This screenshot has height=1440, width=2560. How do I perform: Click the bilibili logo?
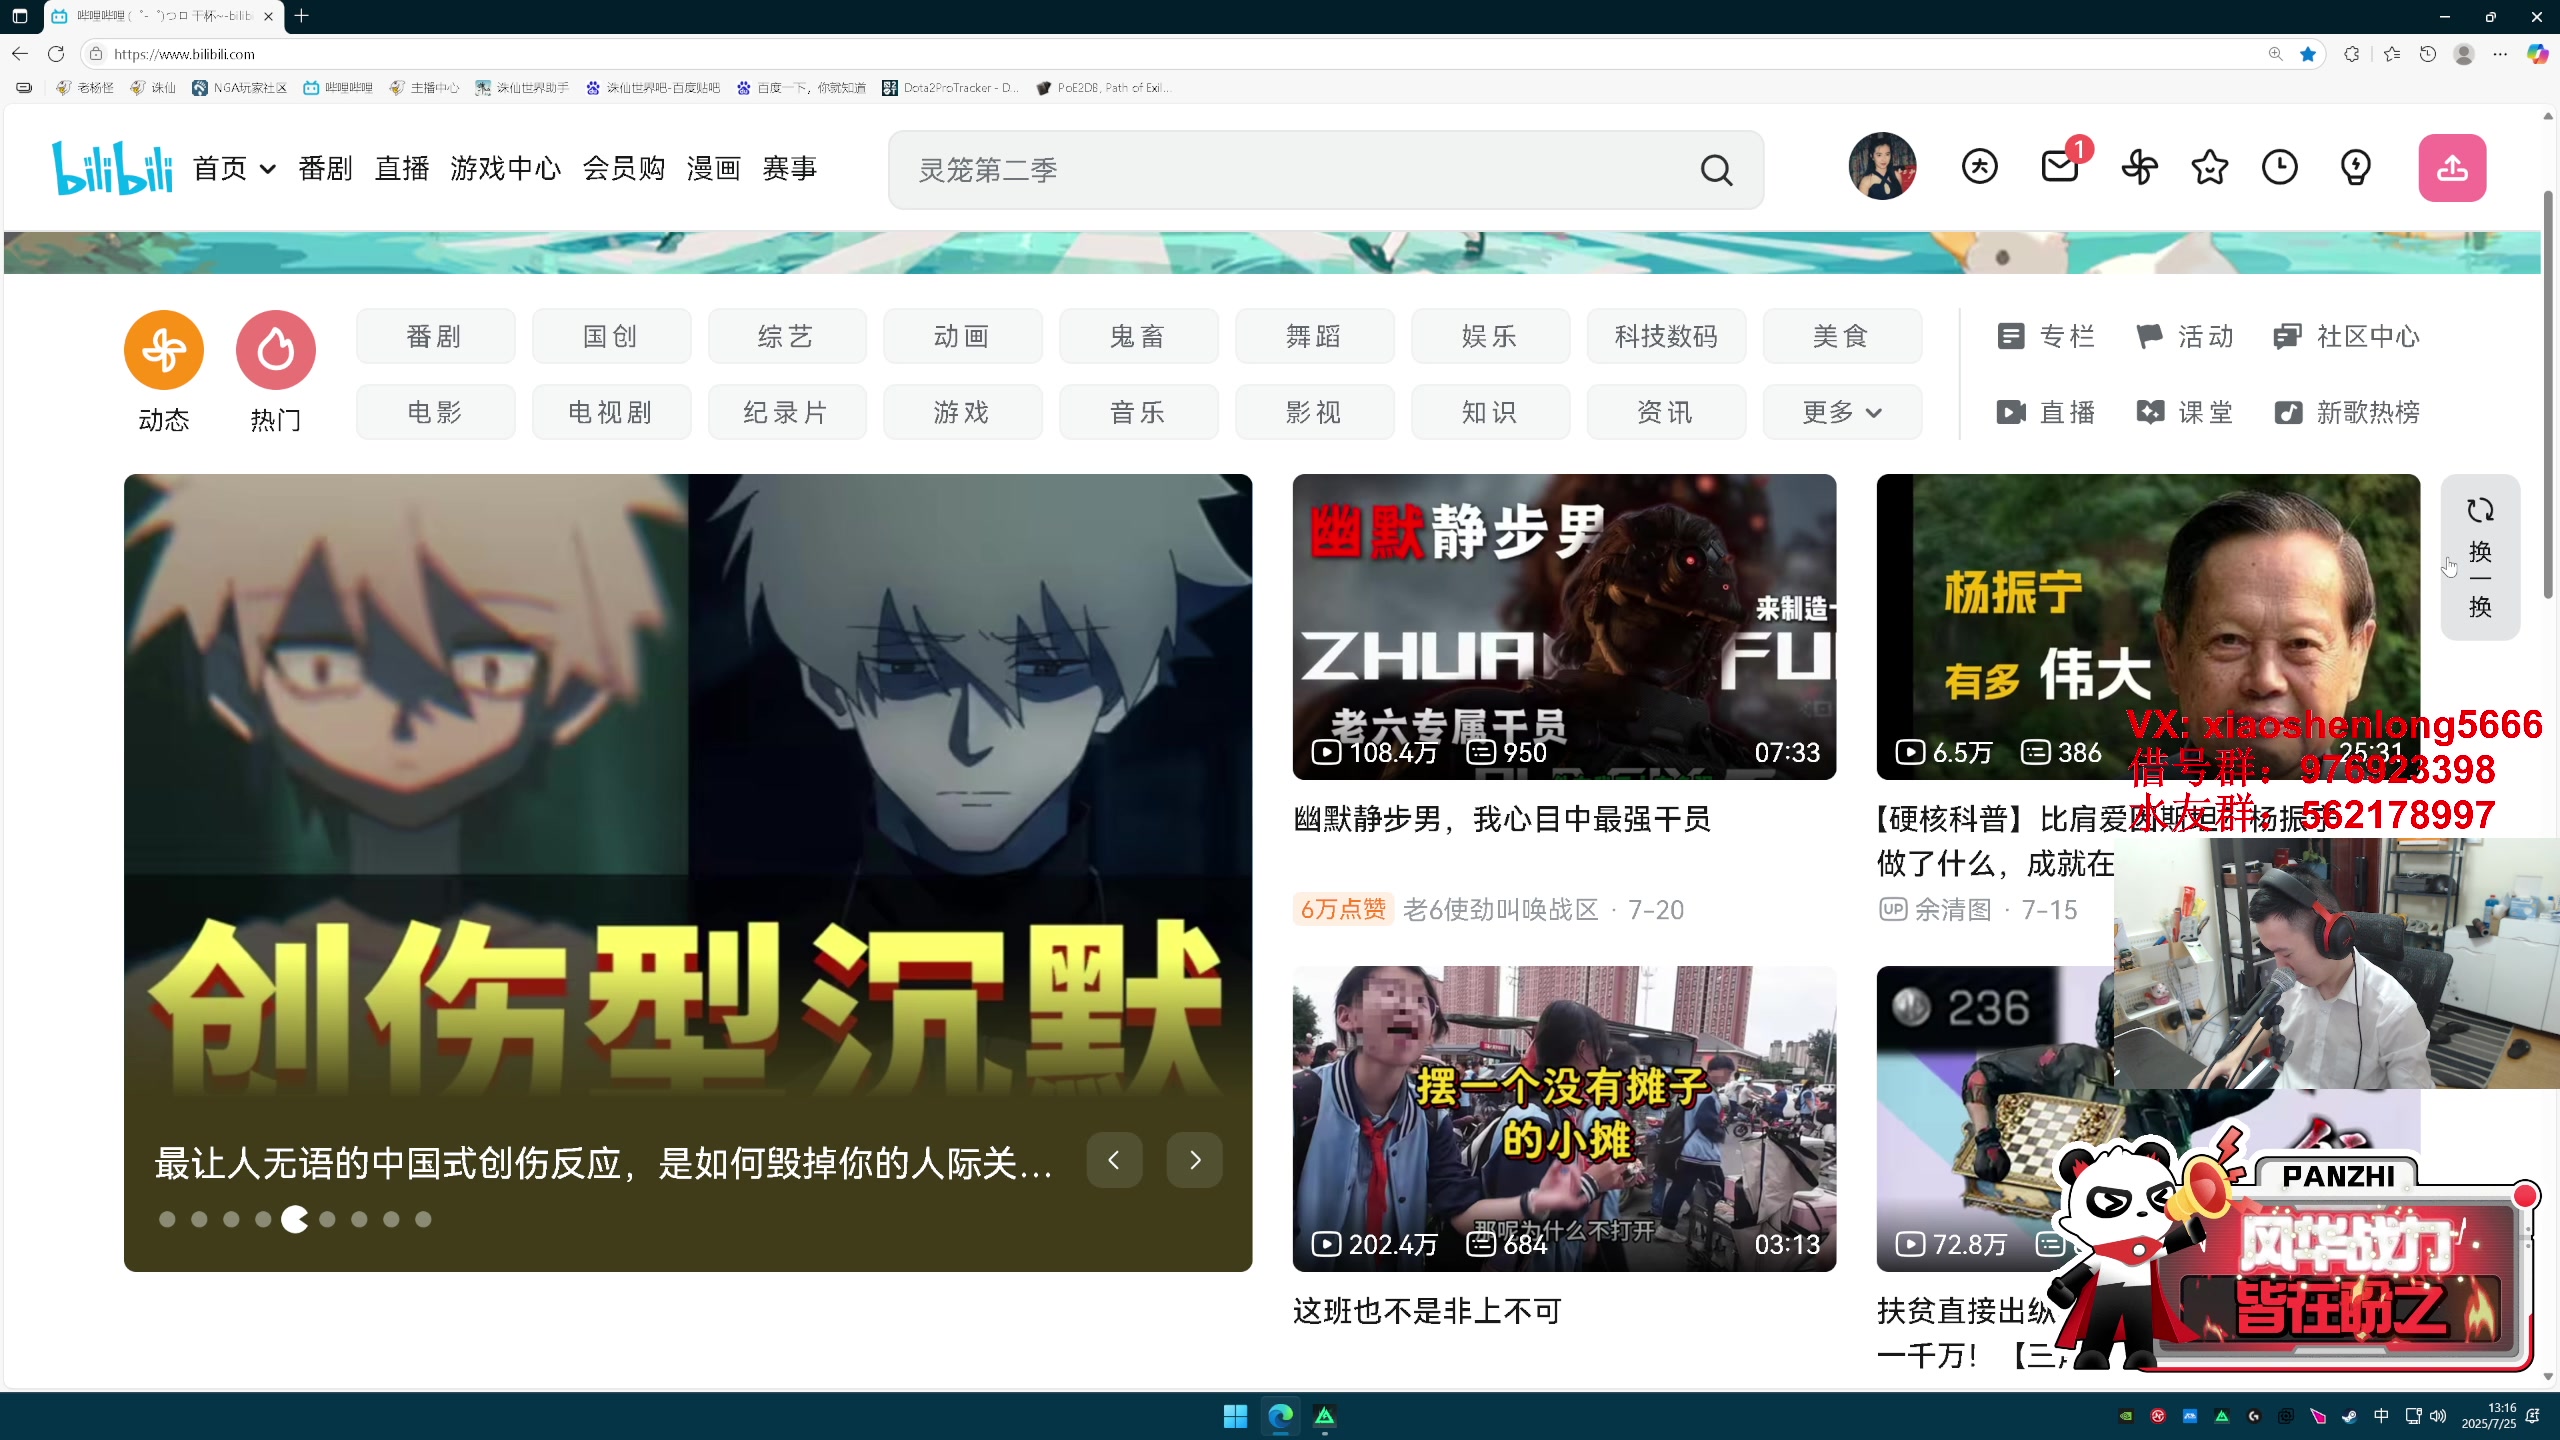click(112, 167)
